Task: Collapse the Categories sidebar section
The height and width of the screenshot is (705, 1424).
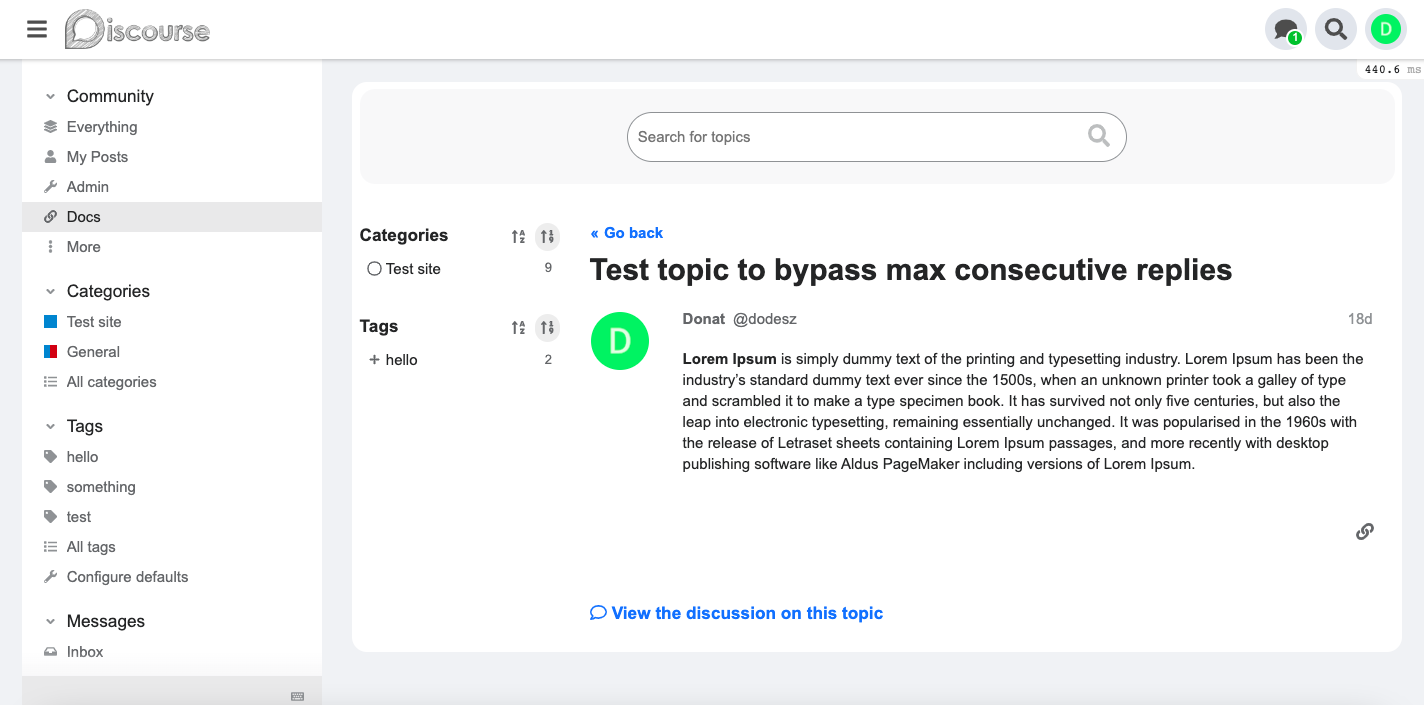Action: (x=50, y=292)
